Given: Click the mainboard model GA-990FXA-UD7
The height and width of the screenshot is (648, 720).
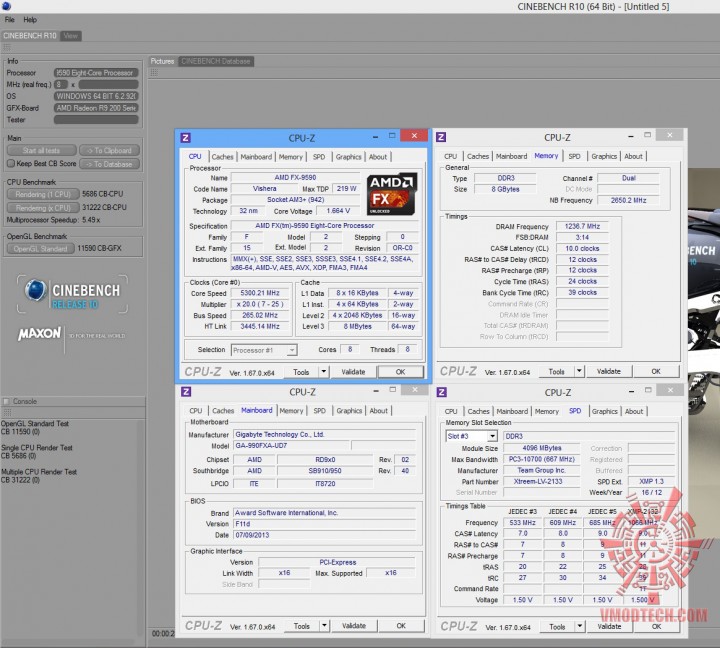Looking at the screenshot, I should click(x=291, y=445).
